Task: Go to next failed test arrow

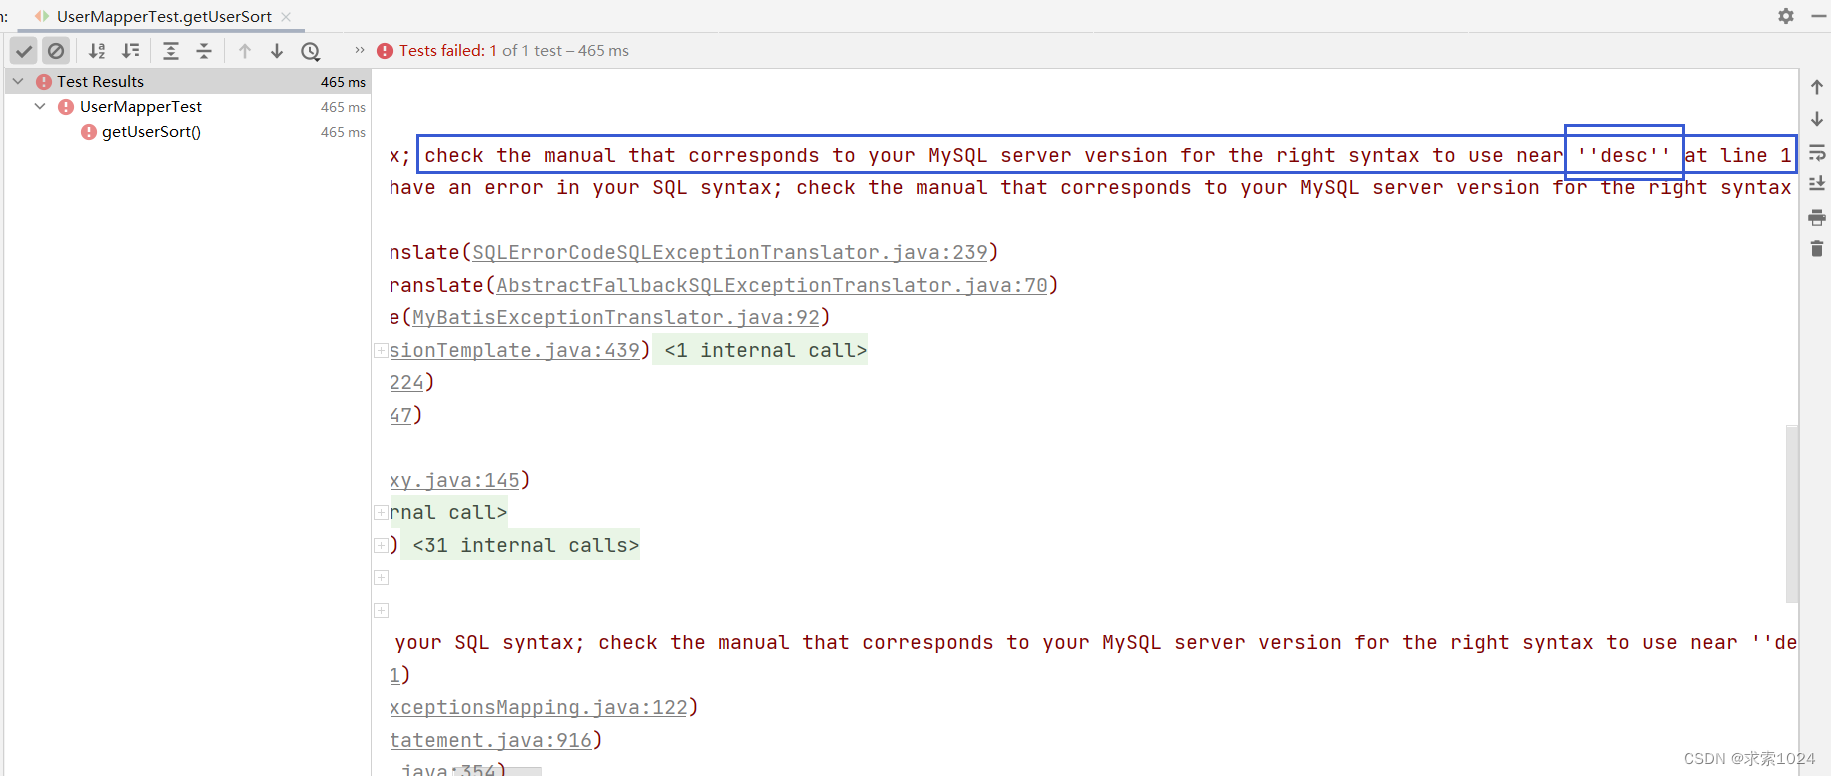Action: point(277,51)
